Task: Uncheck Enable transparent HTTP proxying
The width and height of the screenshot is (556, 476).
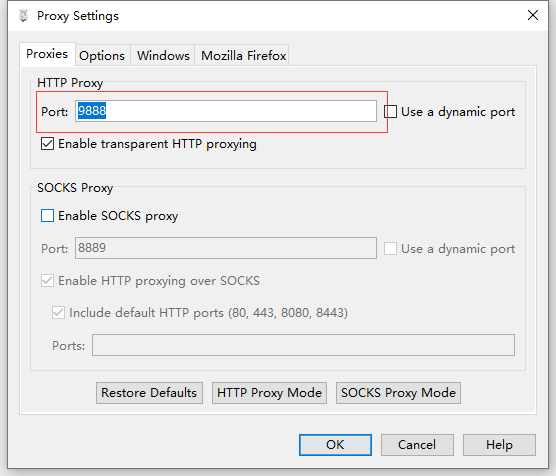Action: click(x=48, y=144)
